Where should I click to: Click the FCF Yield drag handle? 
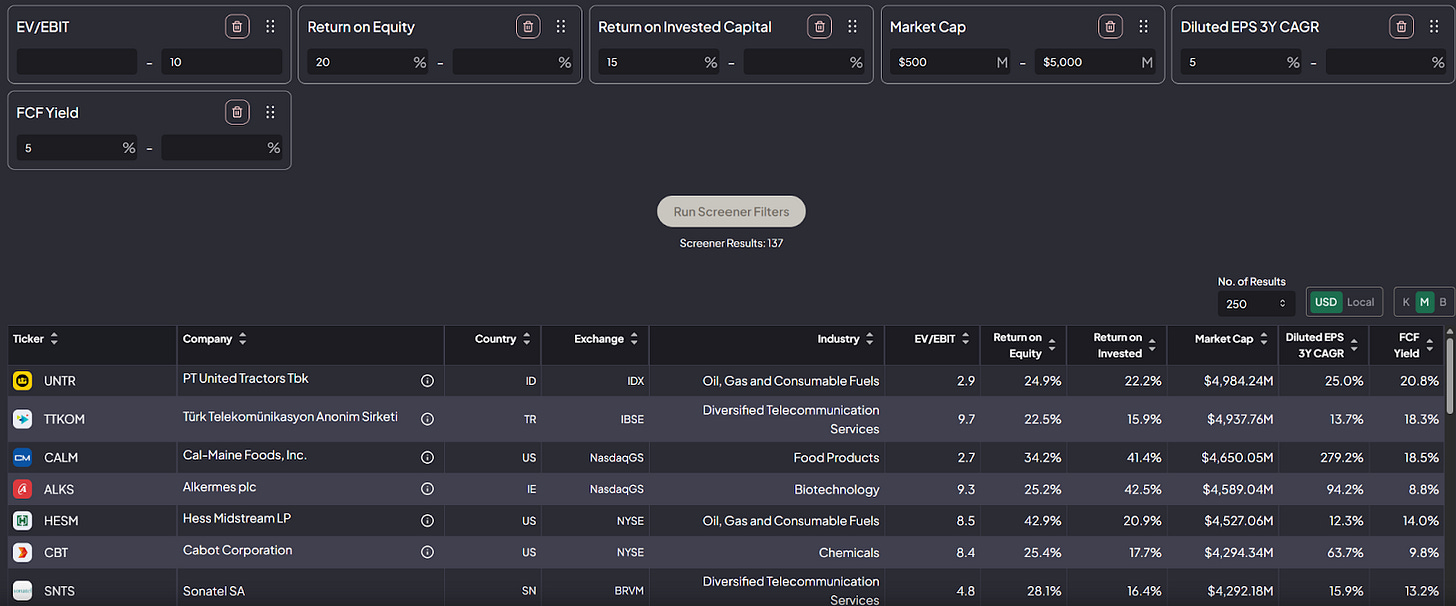pyautogui.click(x=270, y=112)
